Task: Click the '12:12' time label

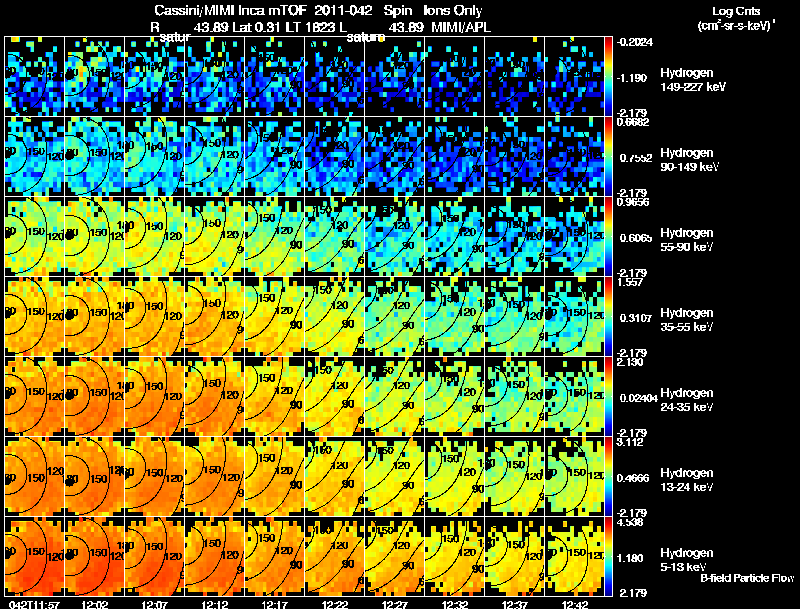Action: [214, 604]
